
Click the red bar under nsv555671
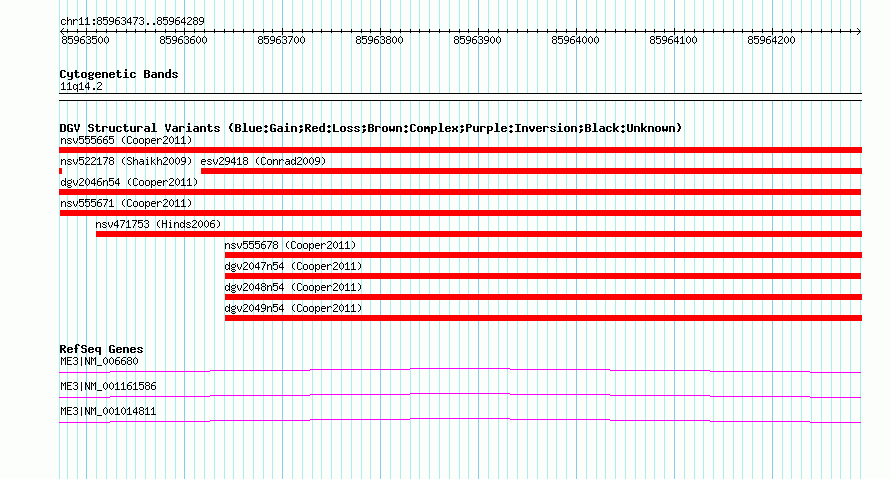pyautogui.click(x=460, y=213)
